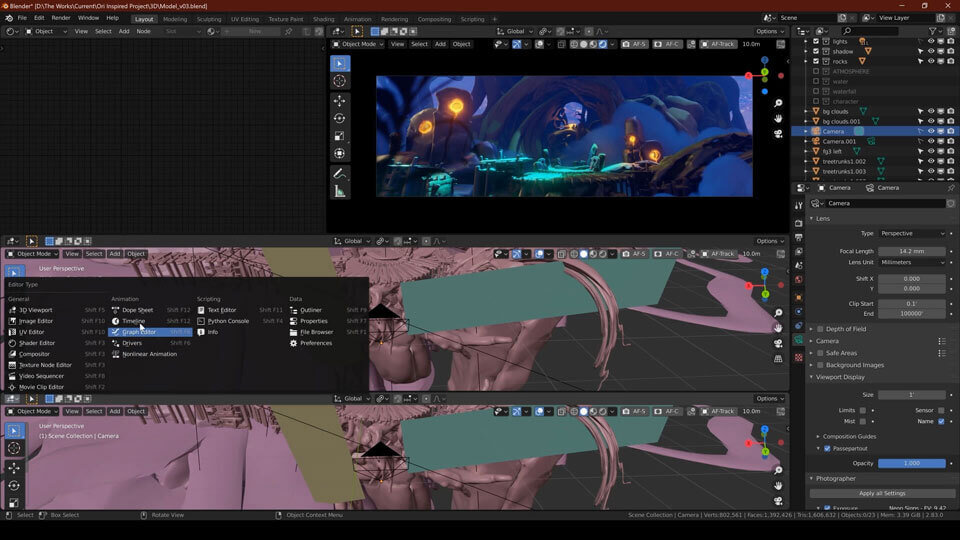This screenshot has width=960, height=540.
Task: Click the rendered shading sphere in top viewport
Action: pos(603,44)
